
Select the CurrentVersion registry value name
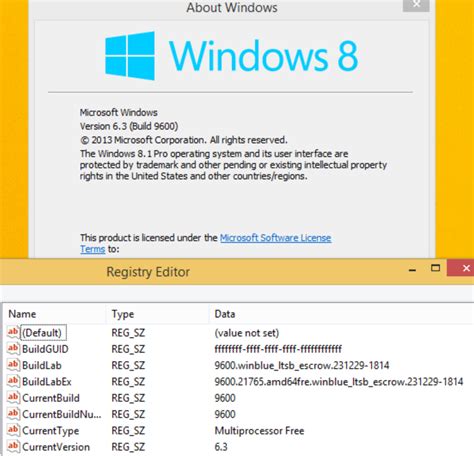click(56, 447)
